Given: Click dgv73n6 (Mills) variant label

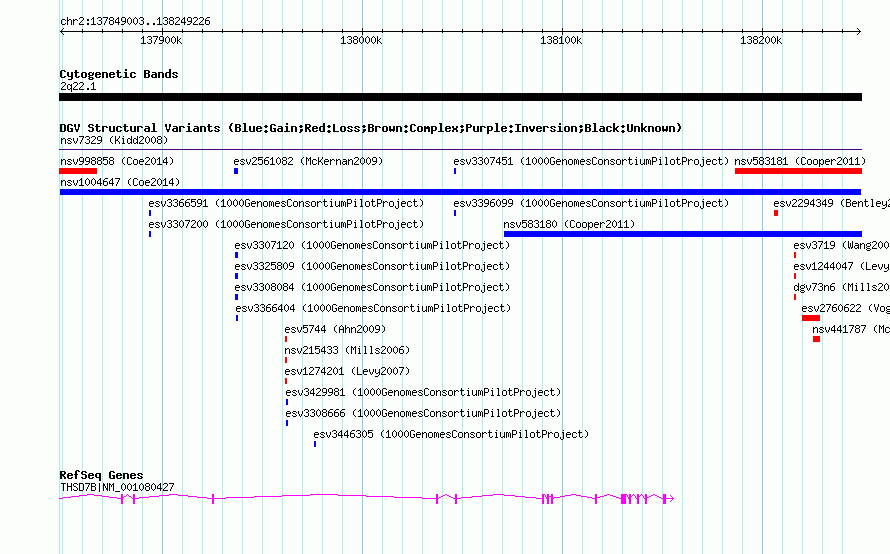Looking at the screenshot, I should point(841,287).
